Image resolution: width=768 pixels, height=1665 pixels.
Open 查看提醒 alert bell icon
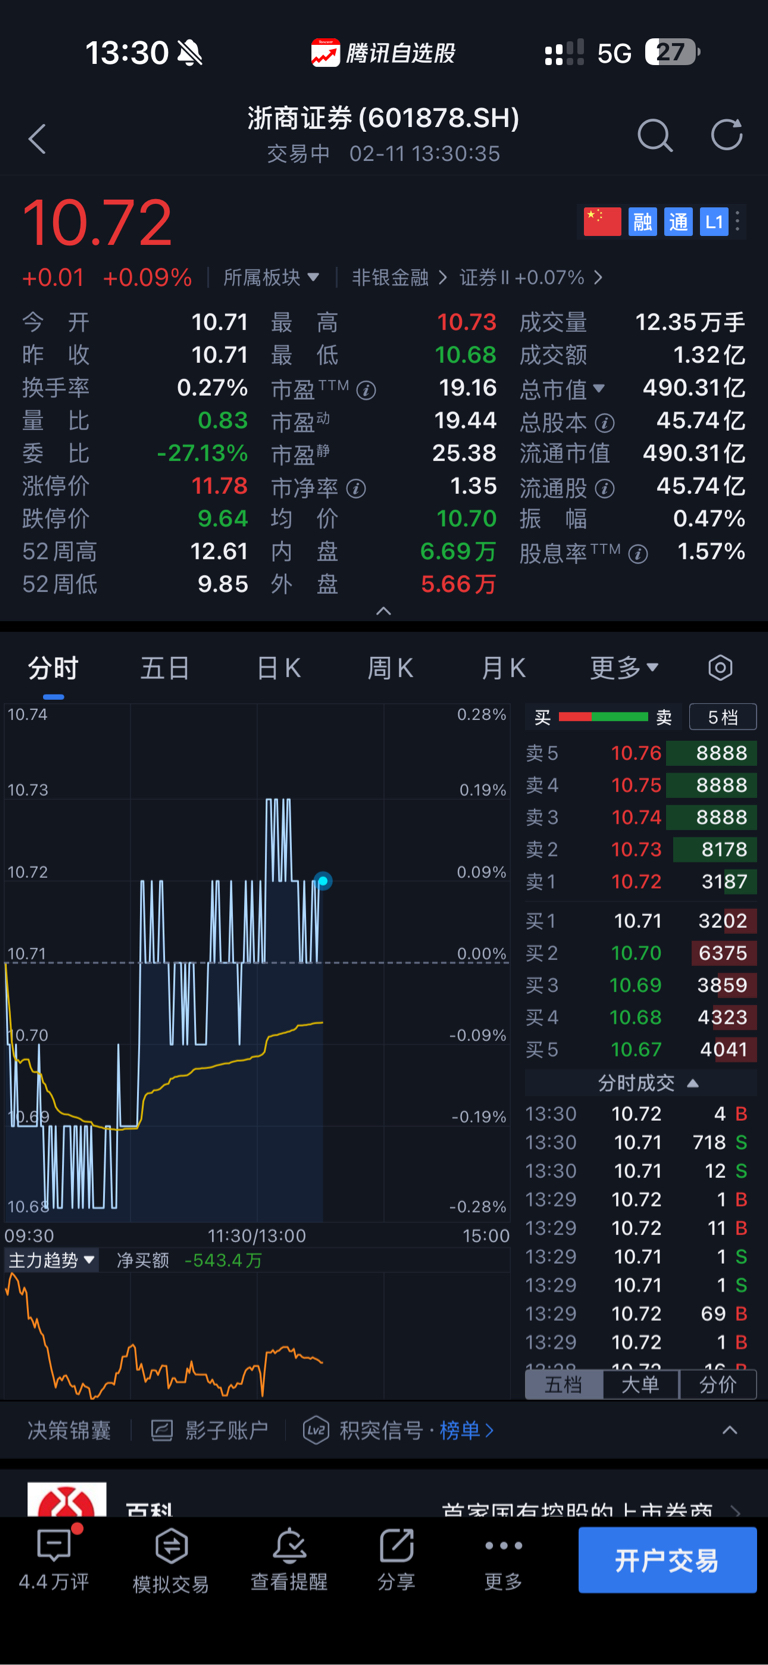tap(289, 1546)
